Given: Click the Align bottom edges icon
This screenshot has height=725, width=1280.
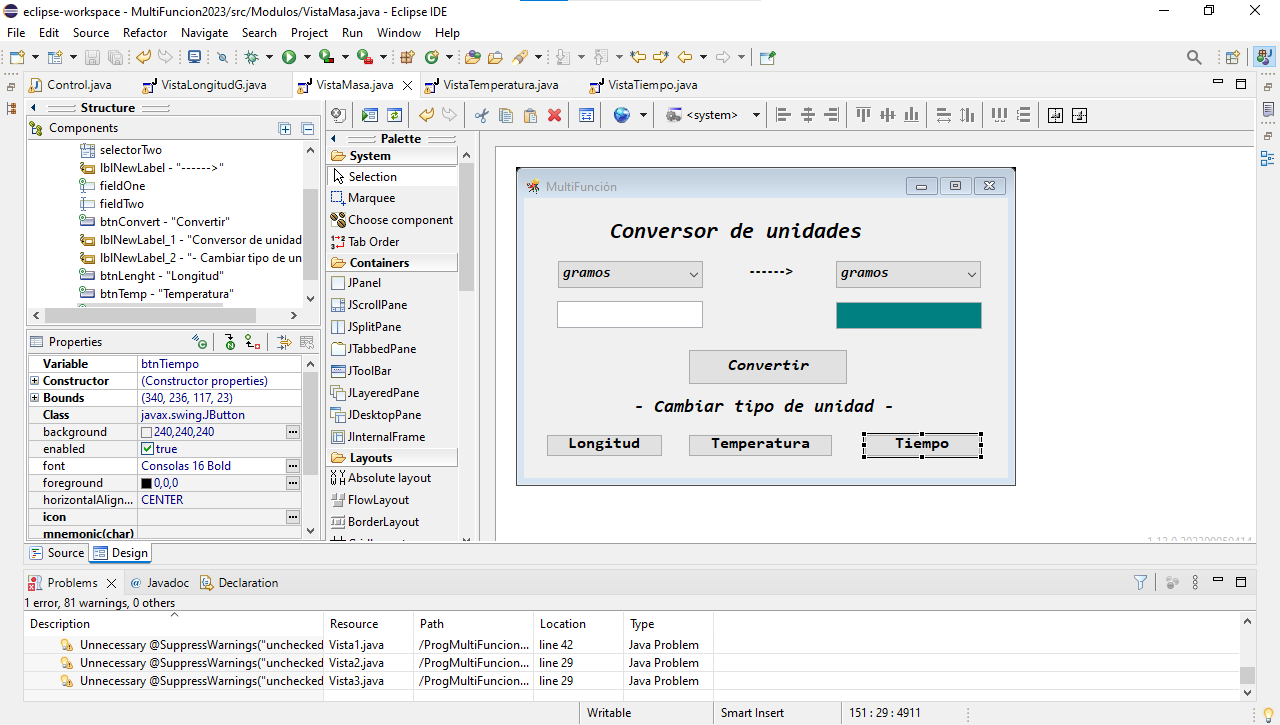Looking at the screenshot, I should (911, 115).
